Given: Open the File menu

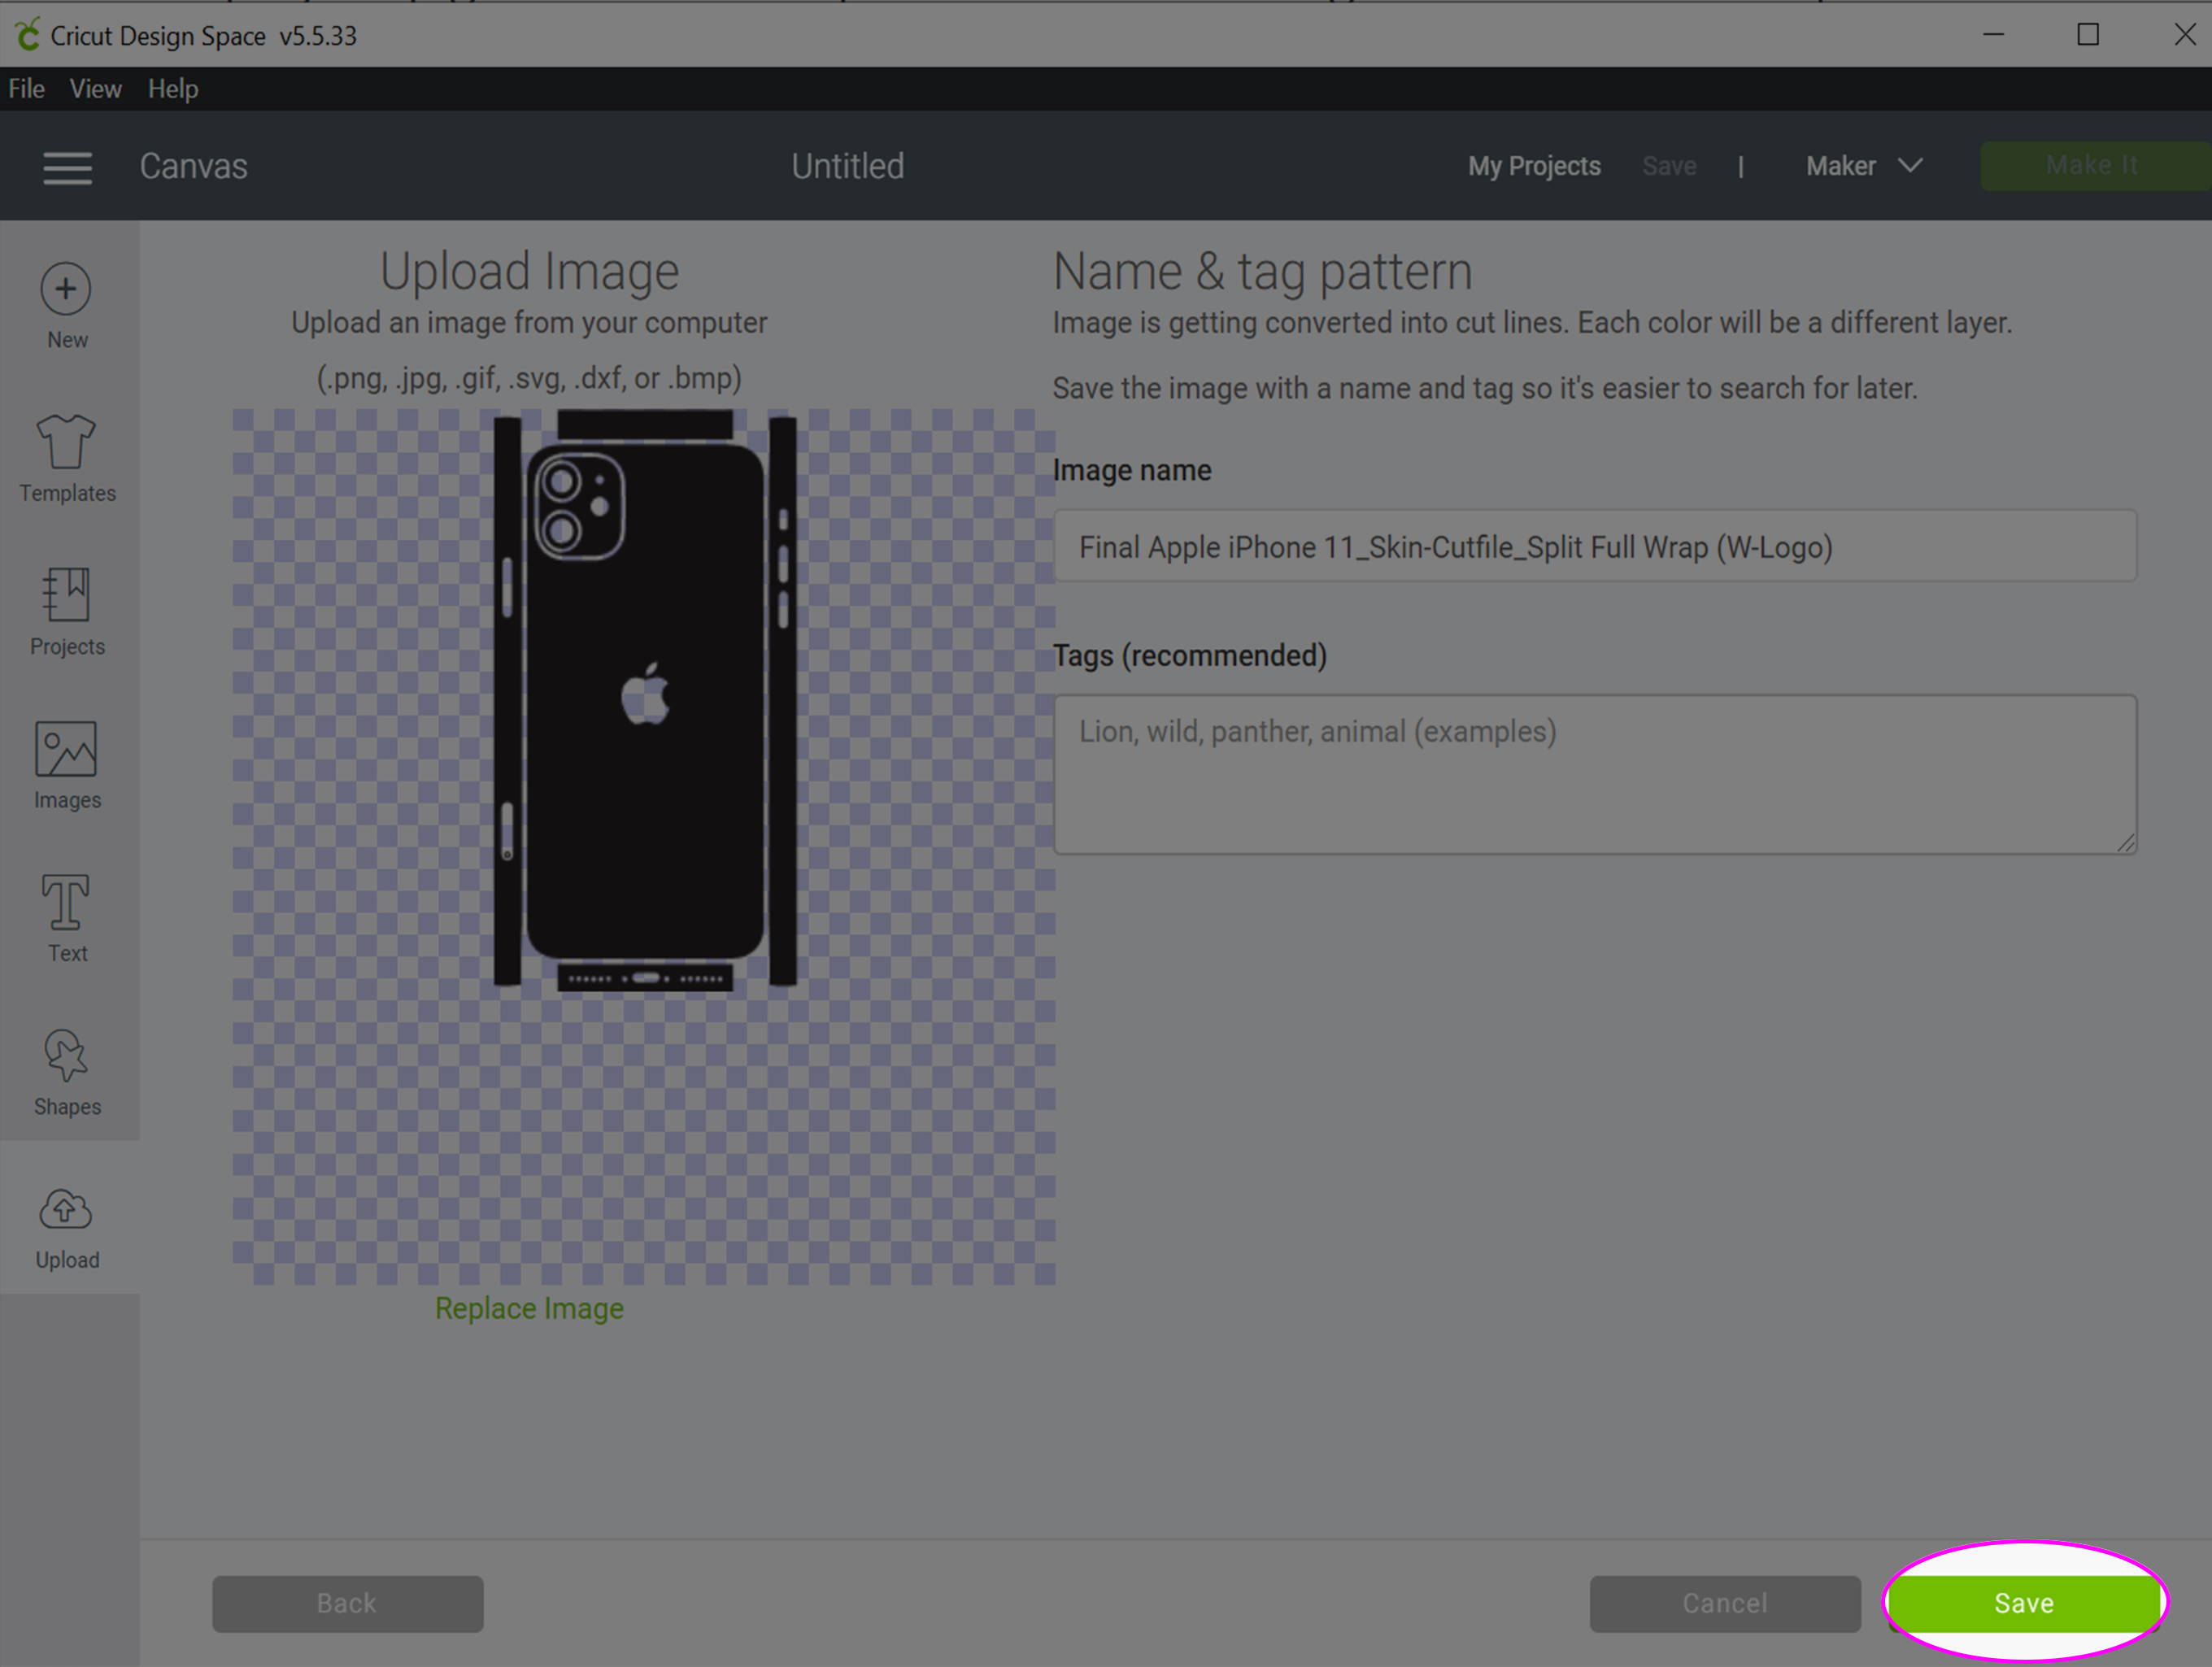Looking at the screenshot, I should 26,89.
